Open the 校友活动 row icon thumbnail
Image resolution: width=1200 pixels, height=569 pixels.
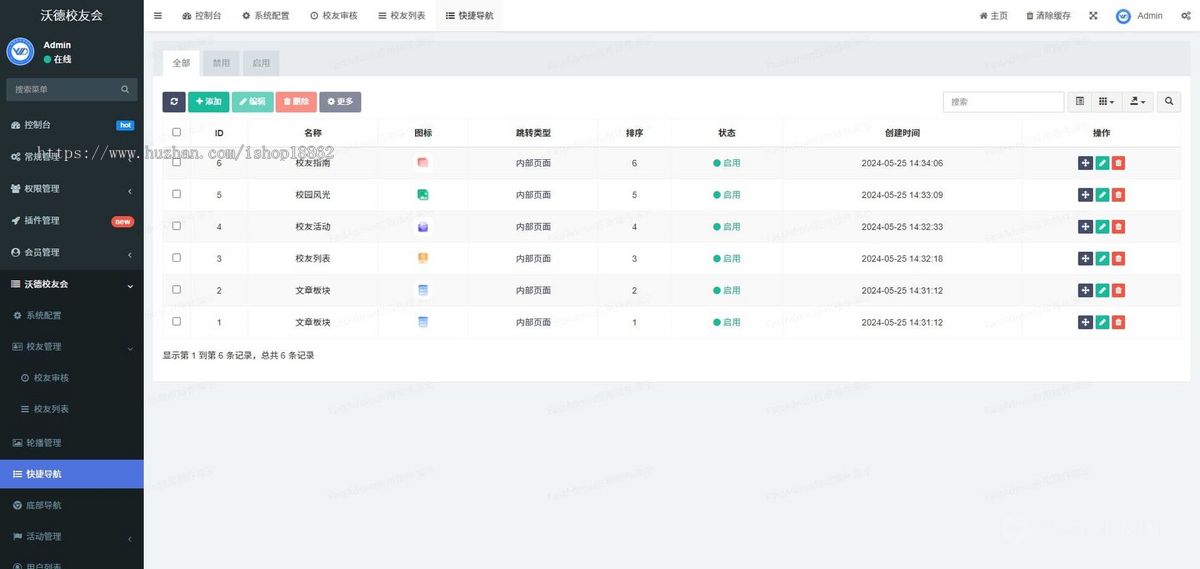coord(423,227)
